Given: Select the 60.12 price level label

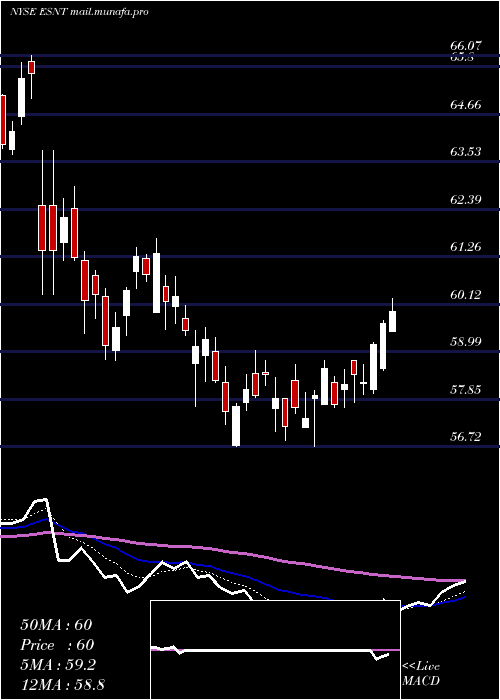Looking at the screenshot, I should [x=466, y=294].
